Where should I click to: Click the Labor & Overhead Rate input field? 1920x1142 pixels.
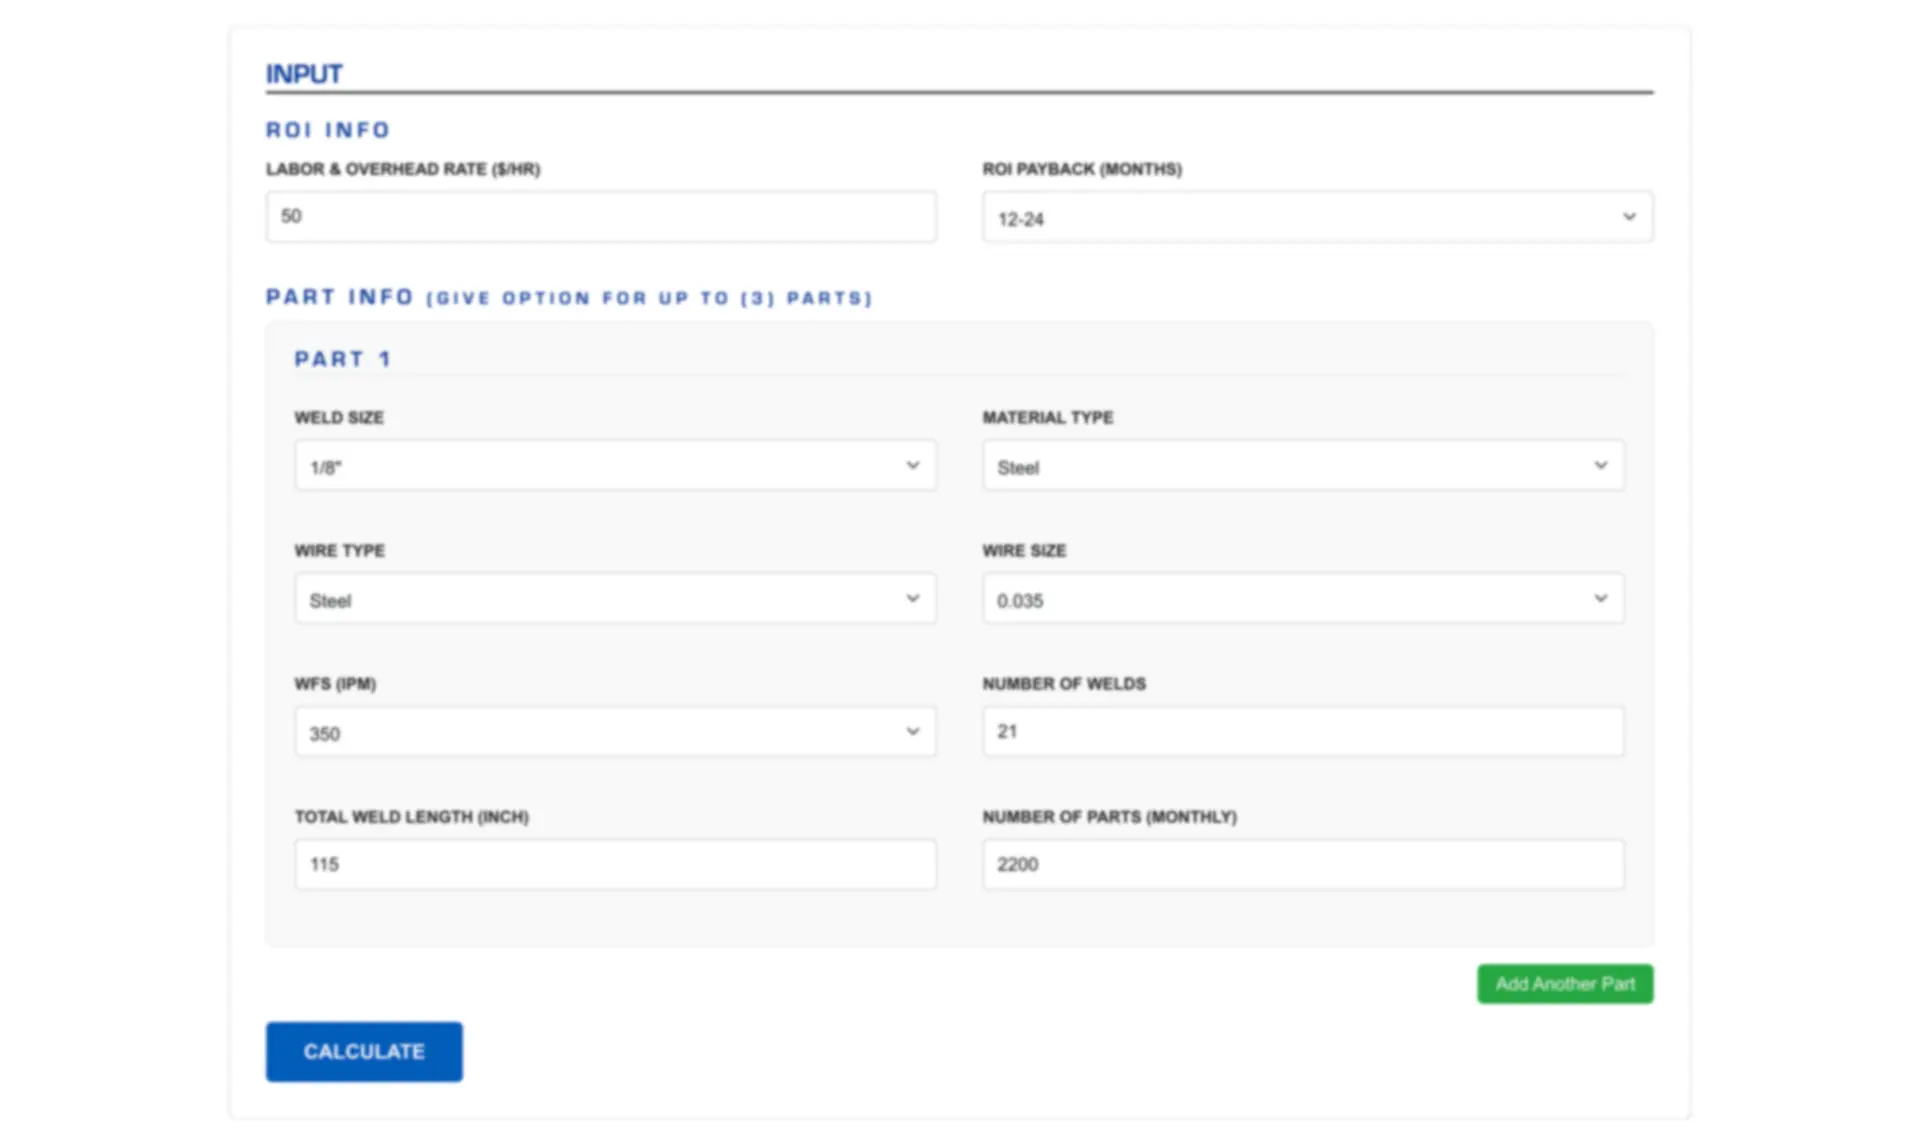(601, 217)
